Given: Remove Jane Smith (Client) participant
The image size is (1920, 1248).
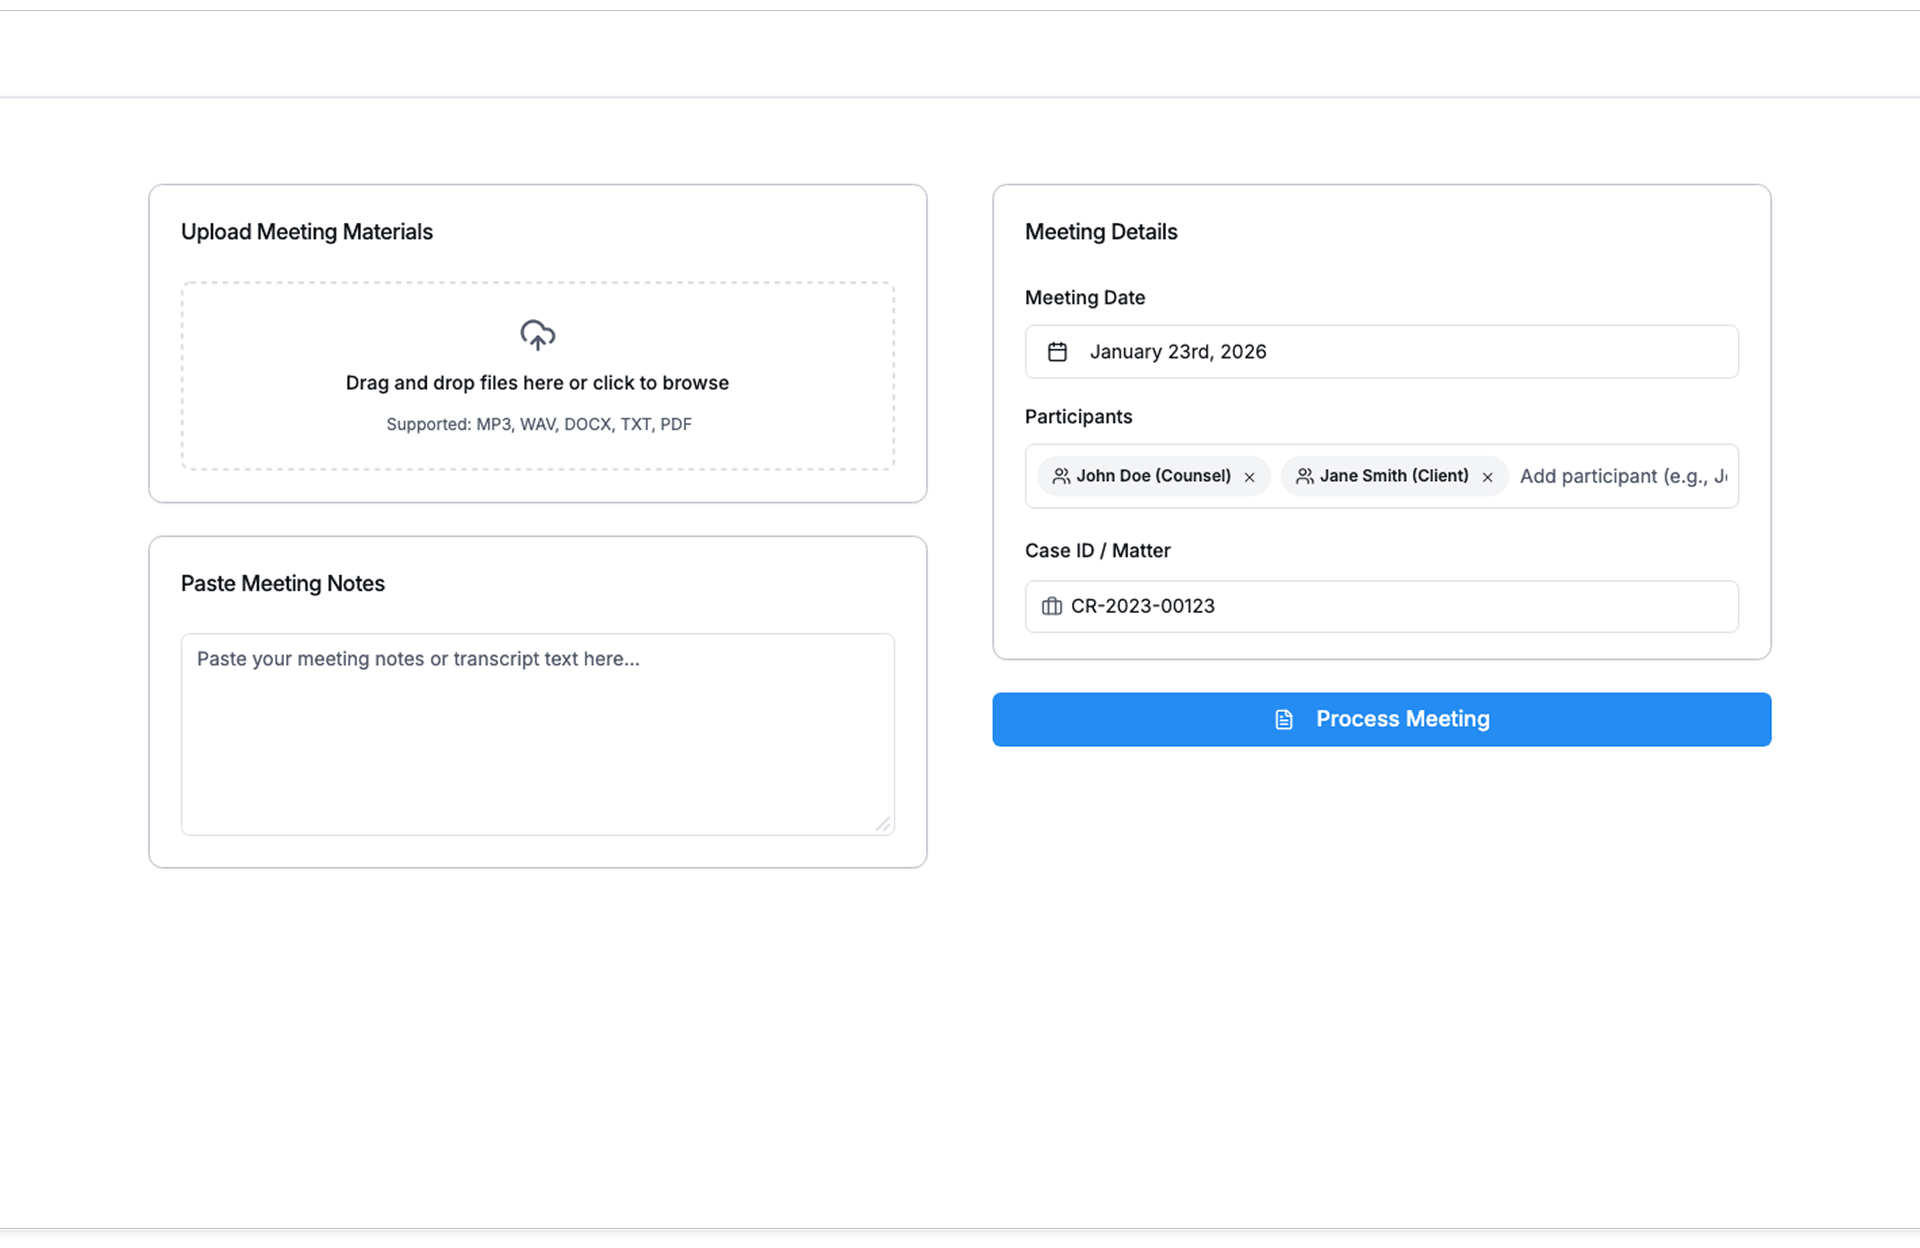Looking at the screenshot, I should [1487, 477].
